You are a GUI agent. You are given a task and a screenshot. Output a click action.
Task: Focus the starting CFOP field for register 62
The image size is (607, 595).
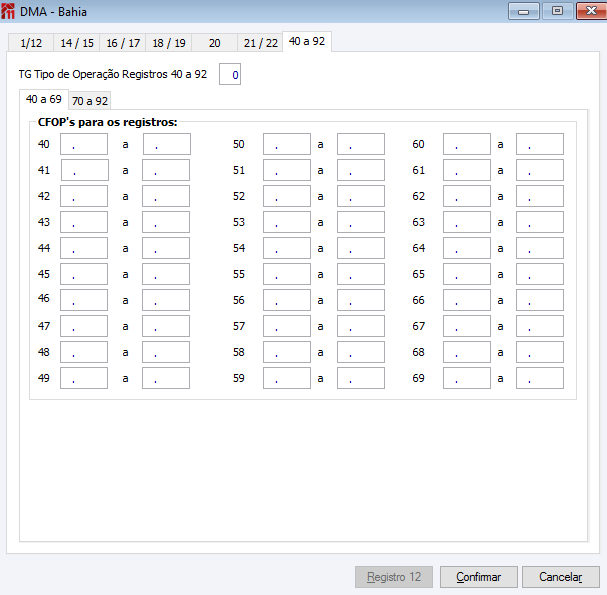point(467,196)
